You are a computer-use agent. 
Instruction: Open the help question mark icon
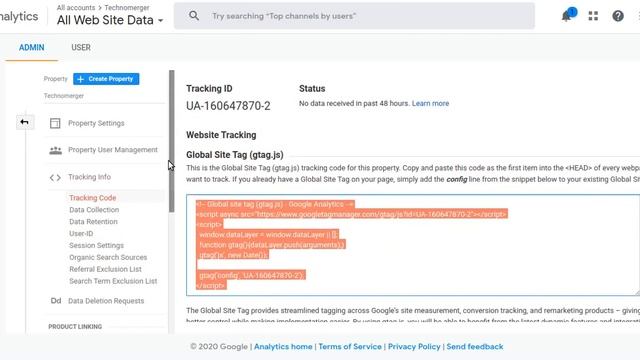(x=618, y=16)
